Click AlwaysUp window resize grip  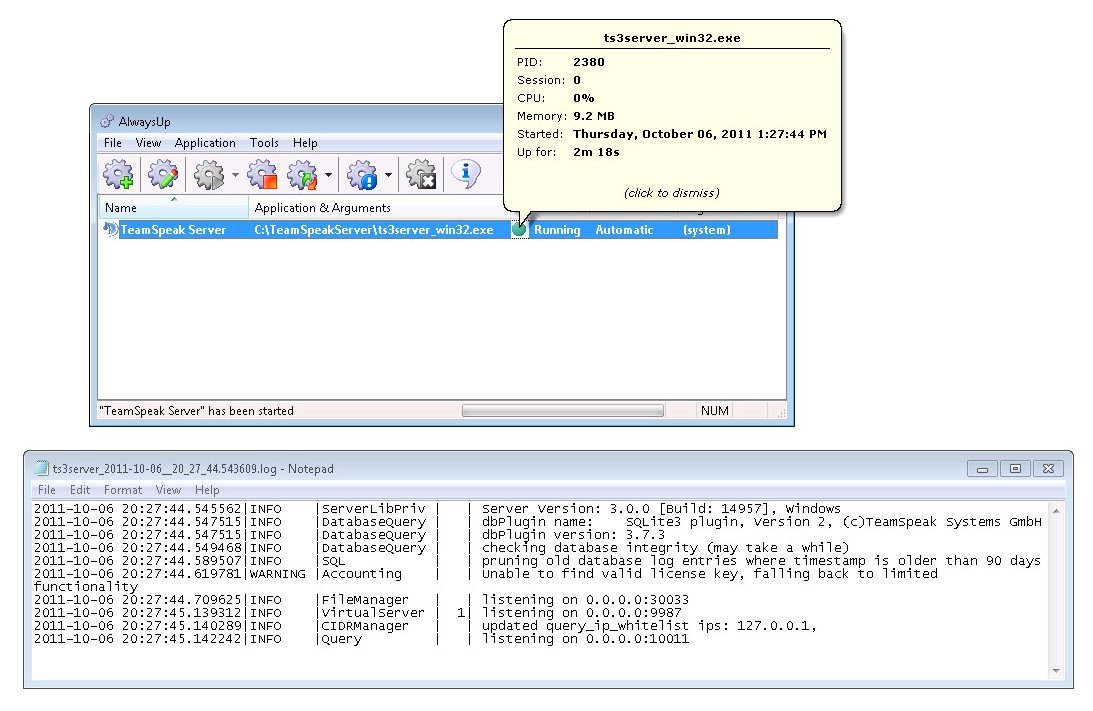[781, 413]
